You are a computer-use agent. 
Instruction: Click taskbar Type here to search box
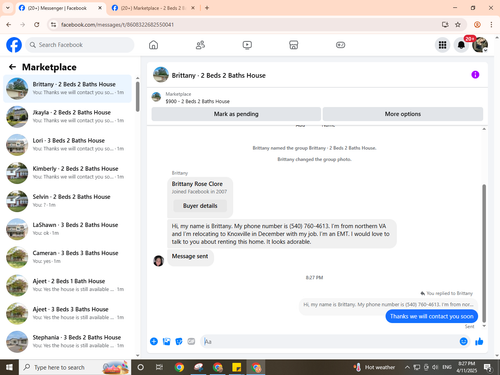click(x=75, y=367)
